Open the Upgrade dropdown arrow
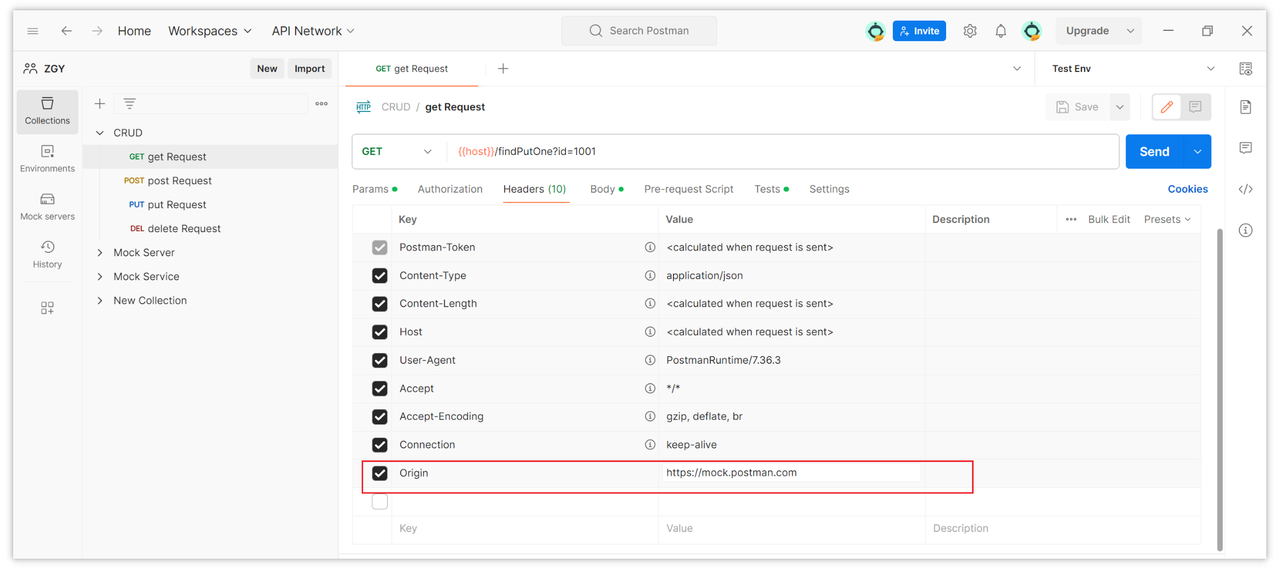1280x569 pixels. click(1131, 31)
